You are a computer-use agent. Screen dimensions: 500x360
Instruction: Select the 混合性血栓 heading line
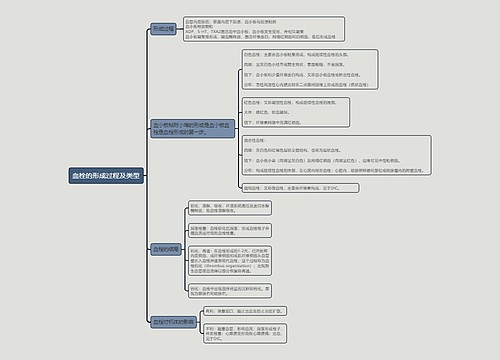coord(254,141)
